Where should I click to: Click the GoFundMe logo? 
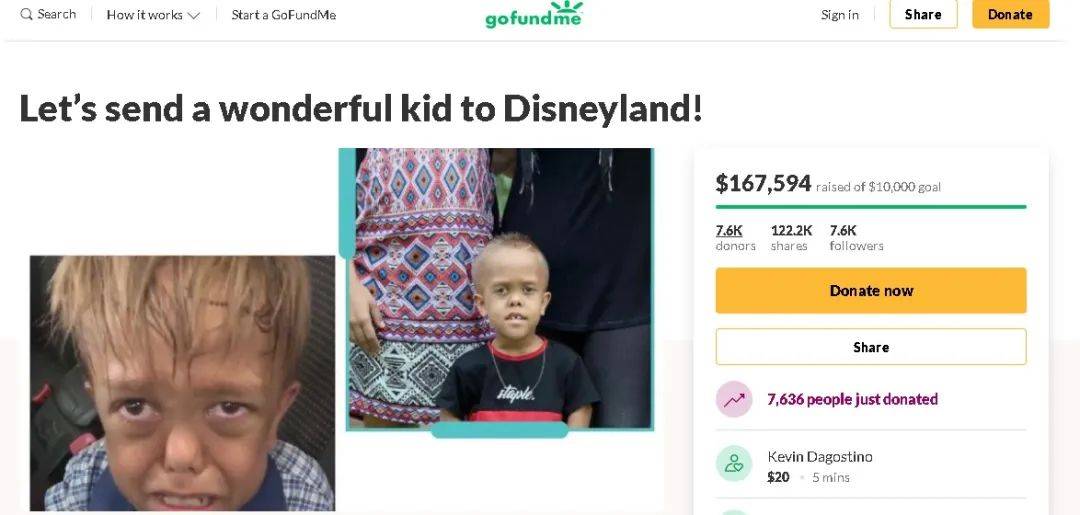pyautogui.click(x=533, y=15)
